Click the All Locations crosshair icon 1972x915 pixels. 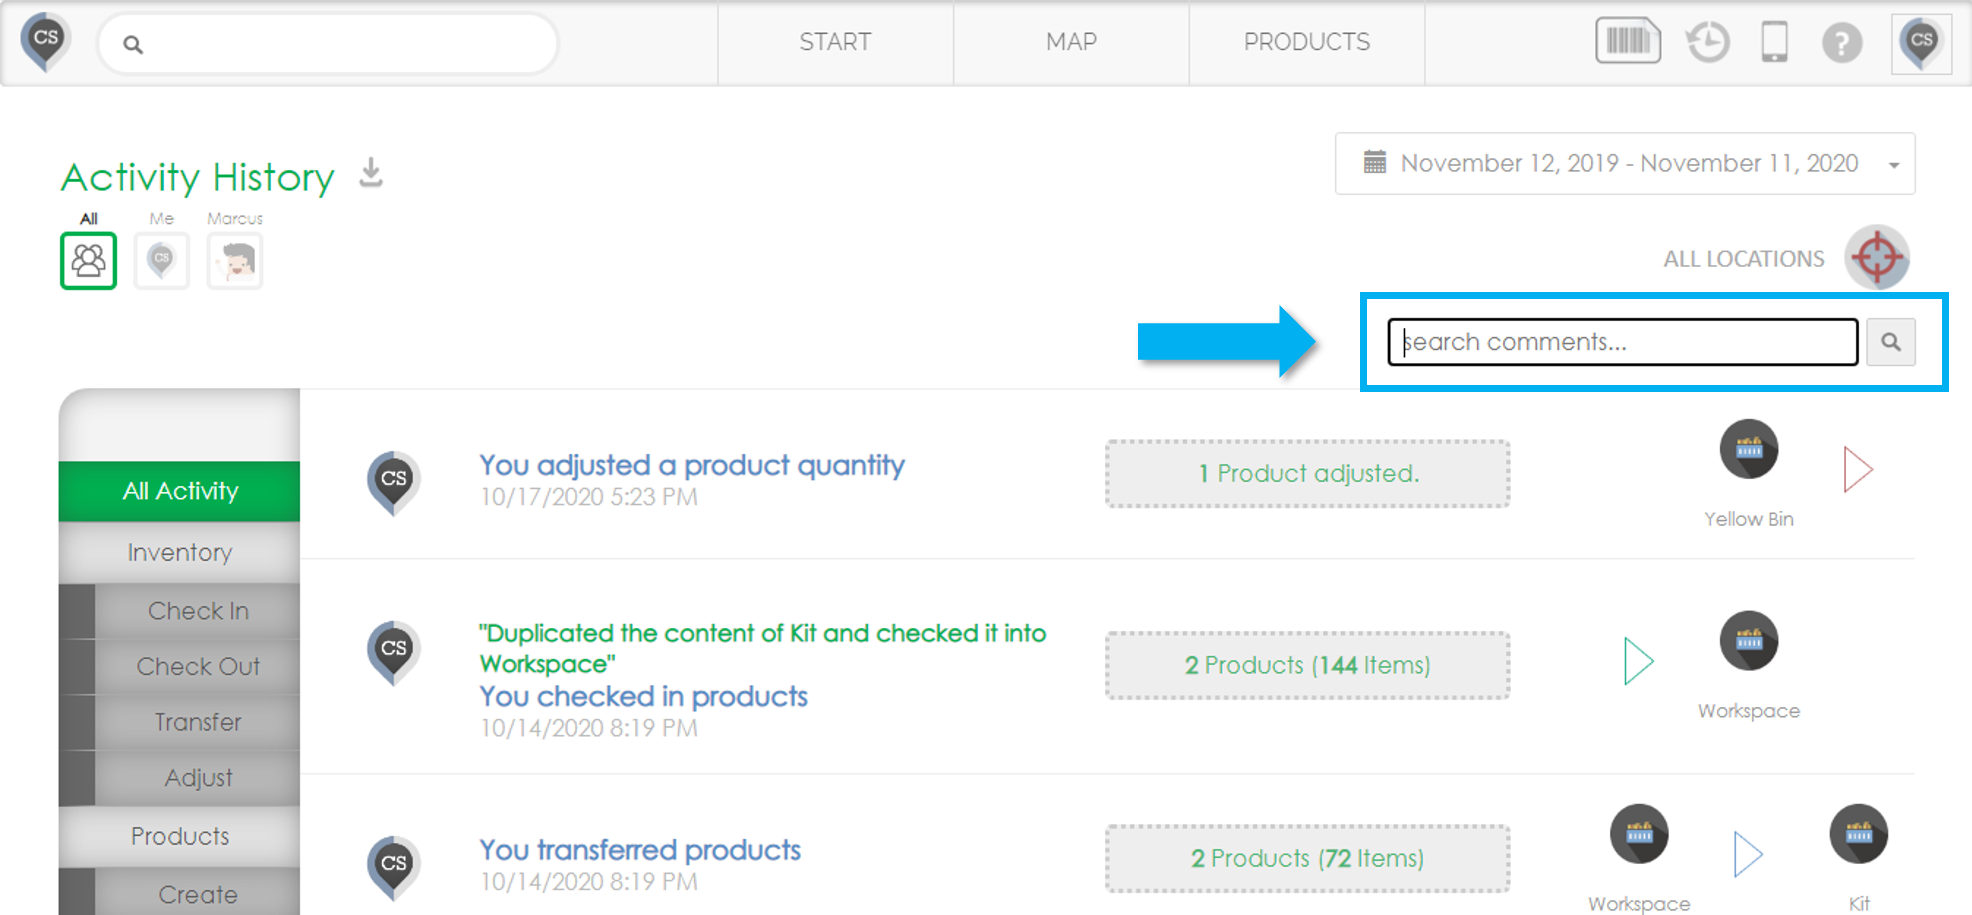tap(1877, 258)
